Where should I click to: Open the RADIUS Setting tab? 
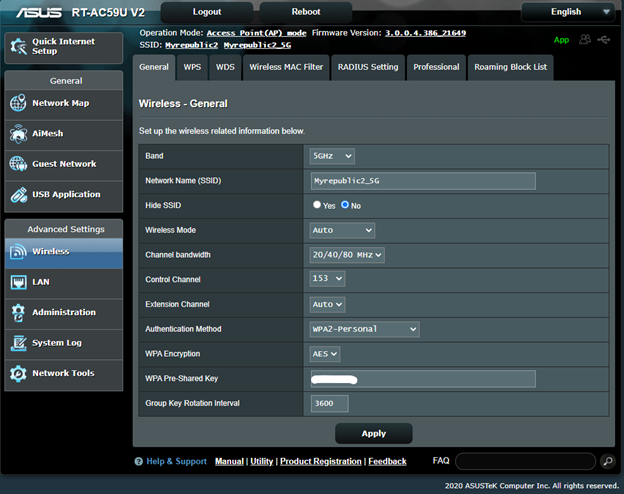(x=368, y=67)
